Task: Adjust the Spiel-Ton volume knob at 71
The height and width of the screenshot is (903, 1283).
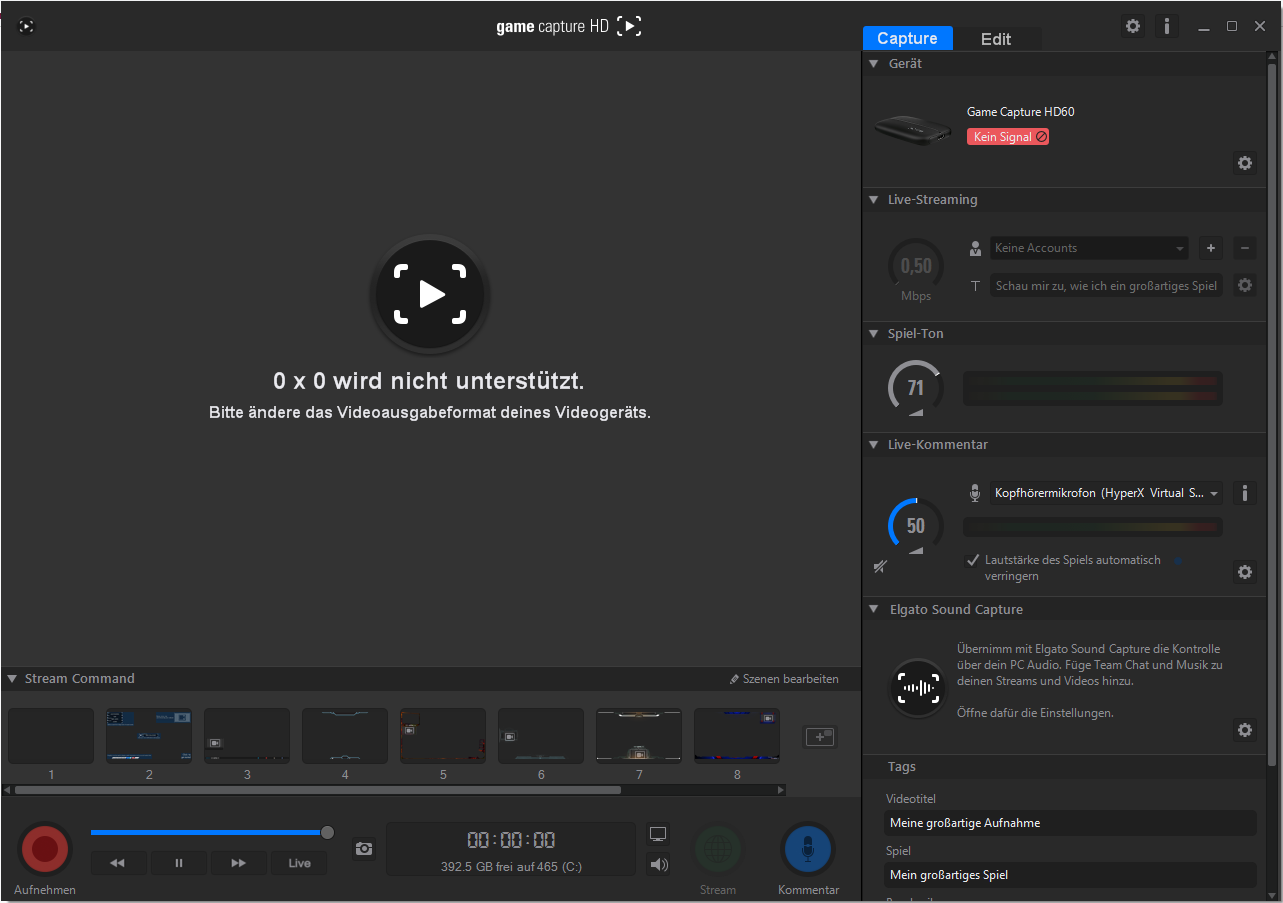Action: 915,388
